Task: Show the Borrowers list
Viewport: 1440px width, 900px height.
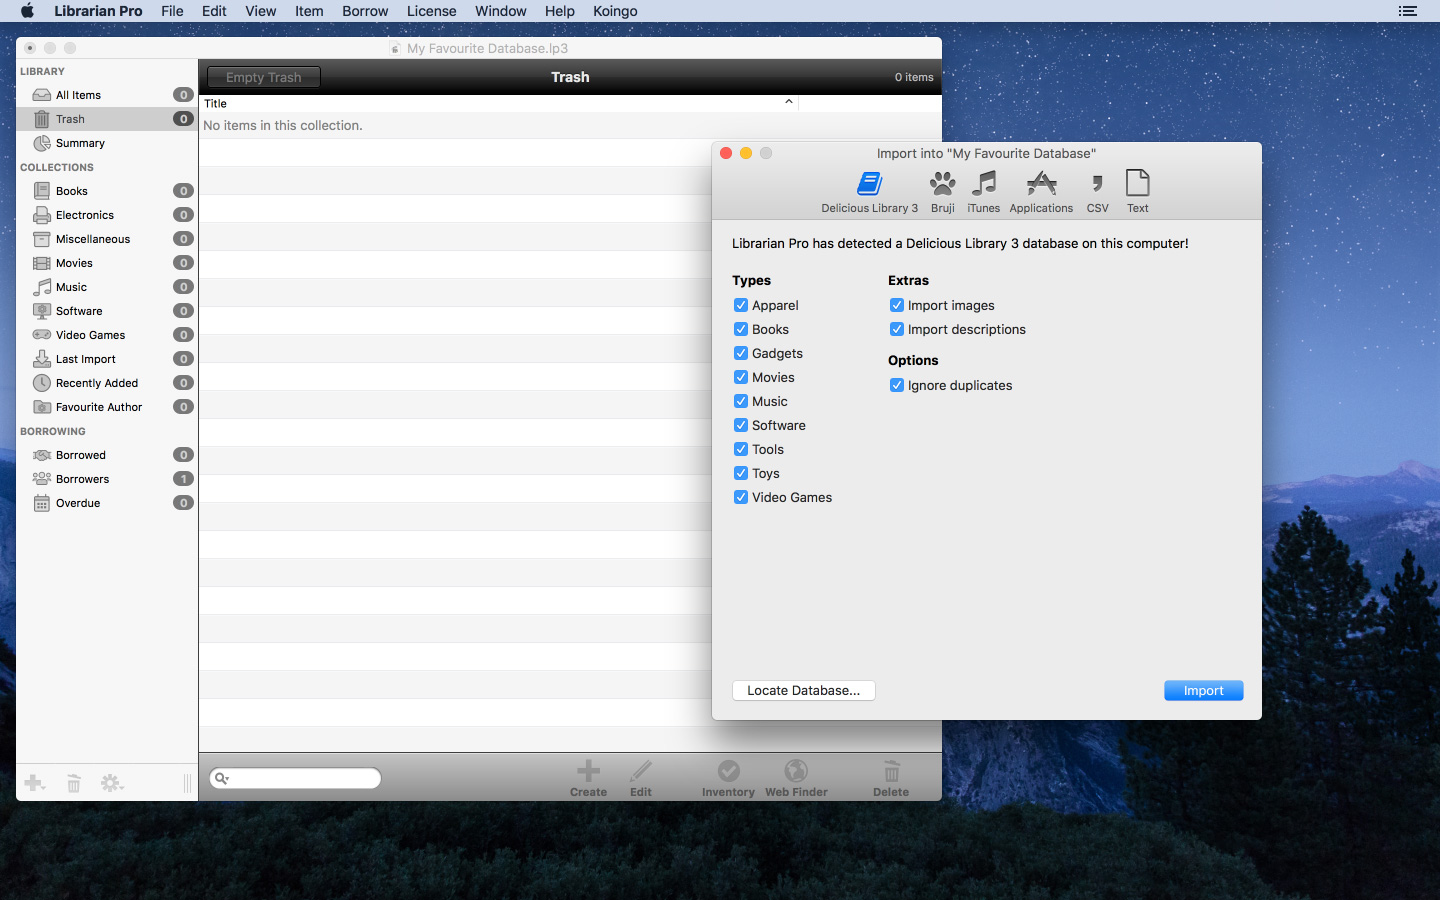Action: click(x=107, y=479)
